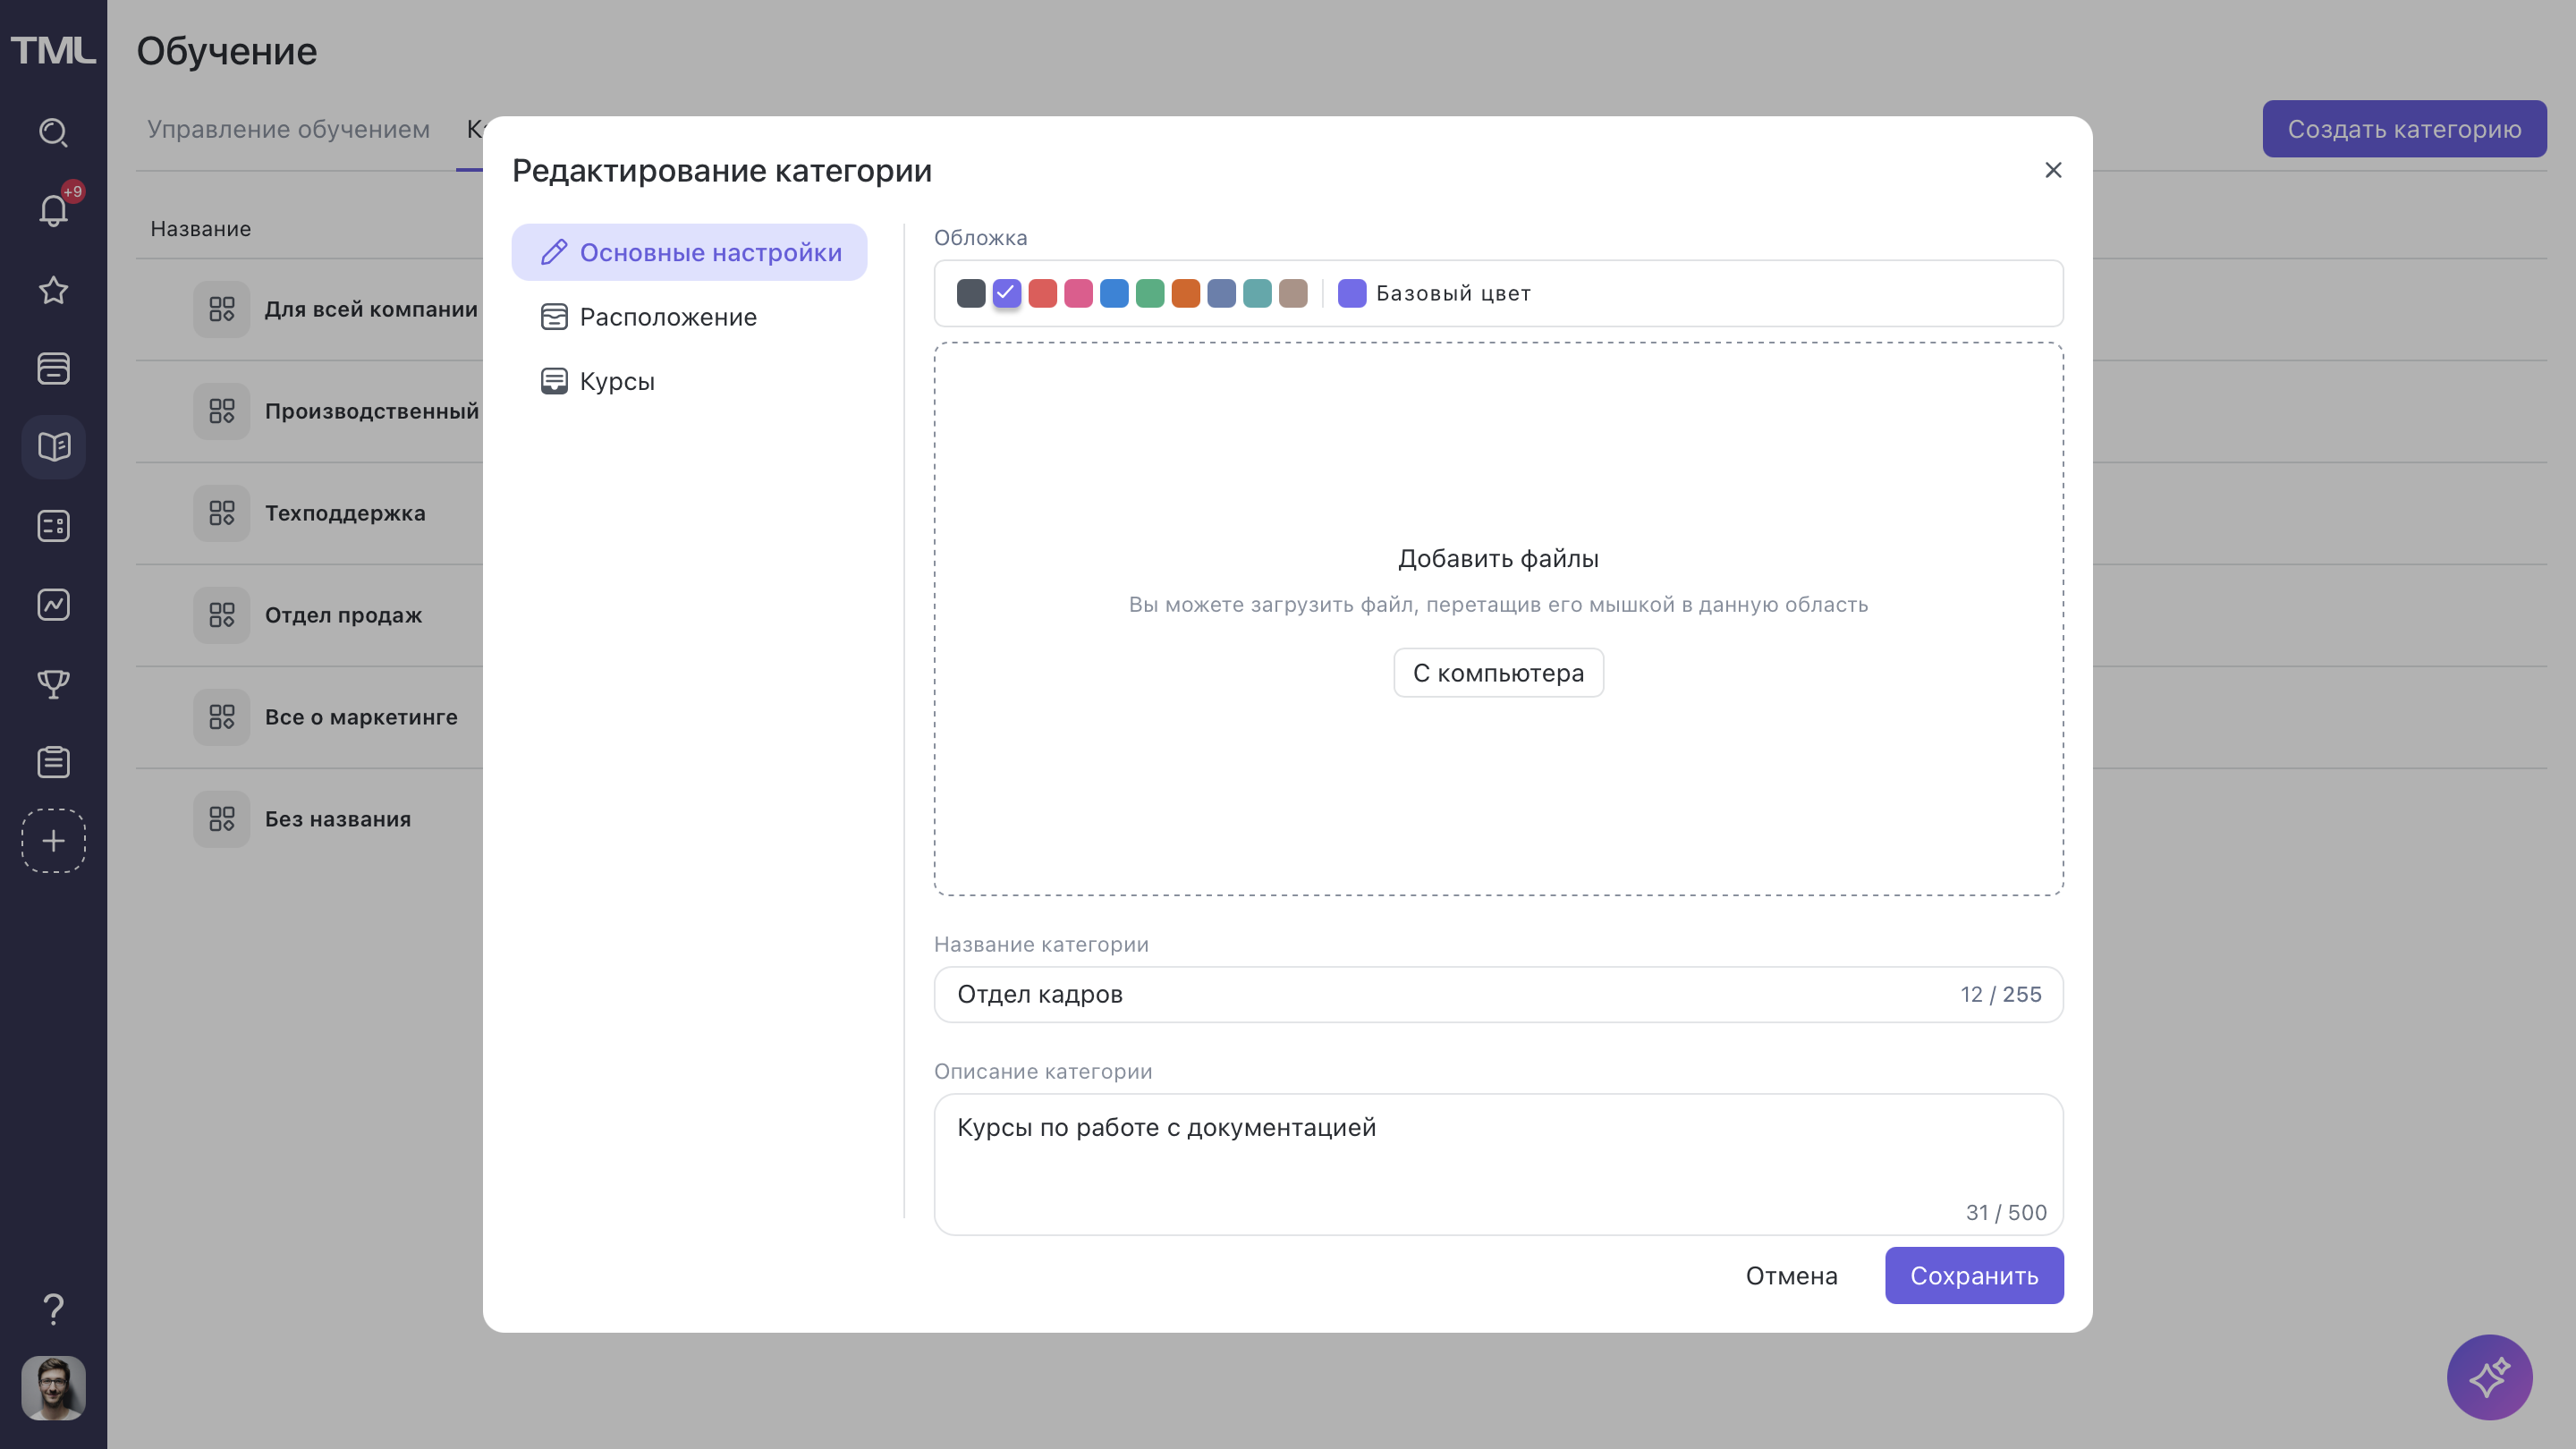Open the user avatar profile
The width and height of the screenshot is (2576, 1449).
(53, 1387)
